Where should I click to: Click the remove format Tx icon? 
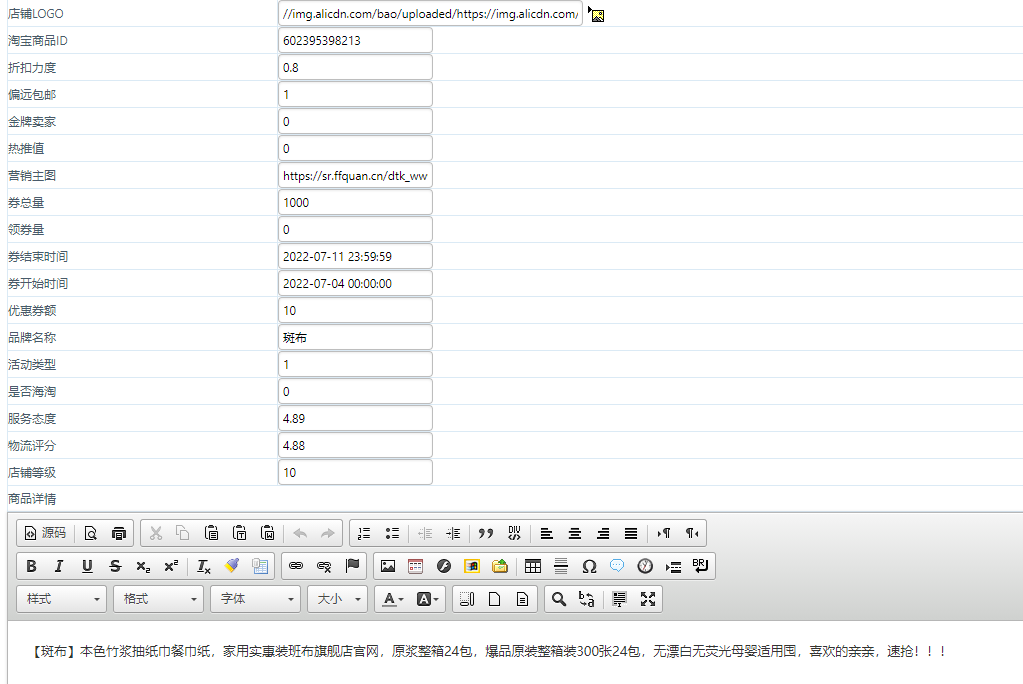(204, 566)
